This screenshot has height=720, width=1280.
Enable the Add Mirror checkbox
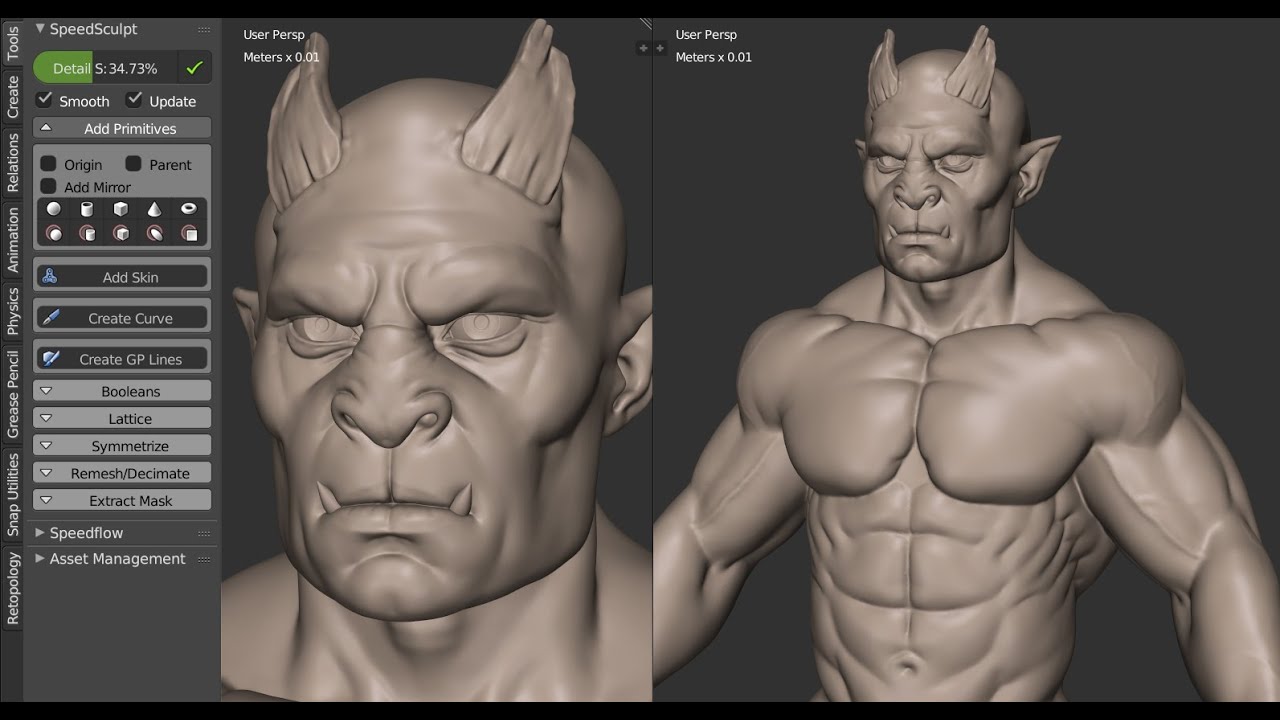(48, 186)
